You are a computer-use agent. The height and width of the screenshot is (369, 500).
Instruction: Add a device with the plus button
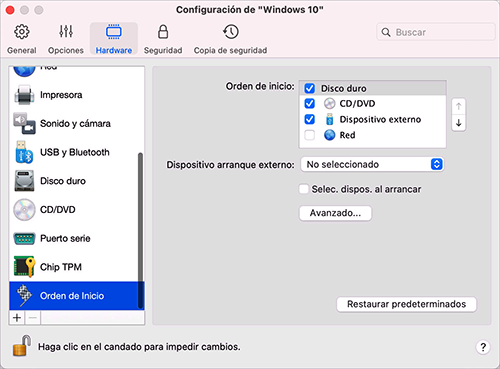(17, 318)
